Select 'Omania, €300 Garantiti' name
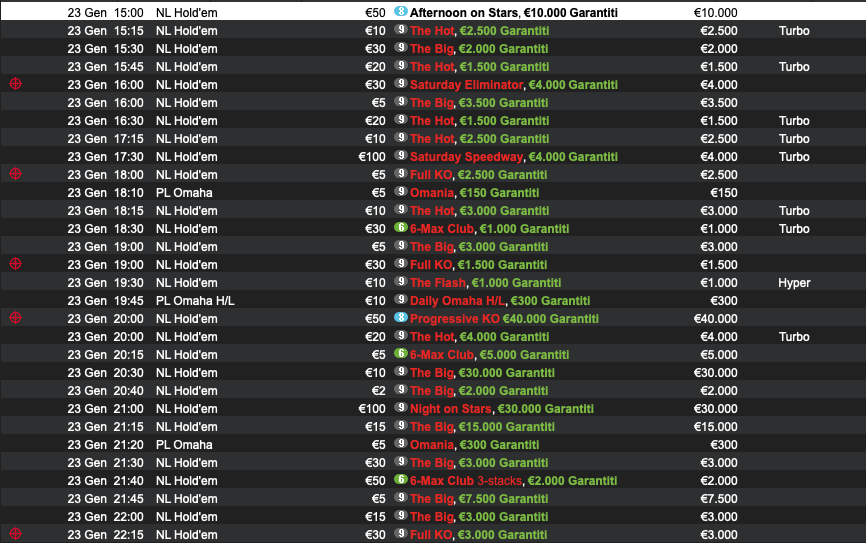Image resolution: width=866 pixels, height=543 pixels. 474,445
